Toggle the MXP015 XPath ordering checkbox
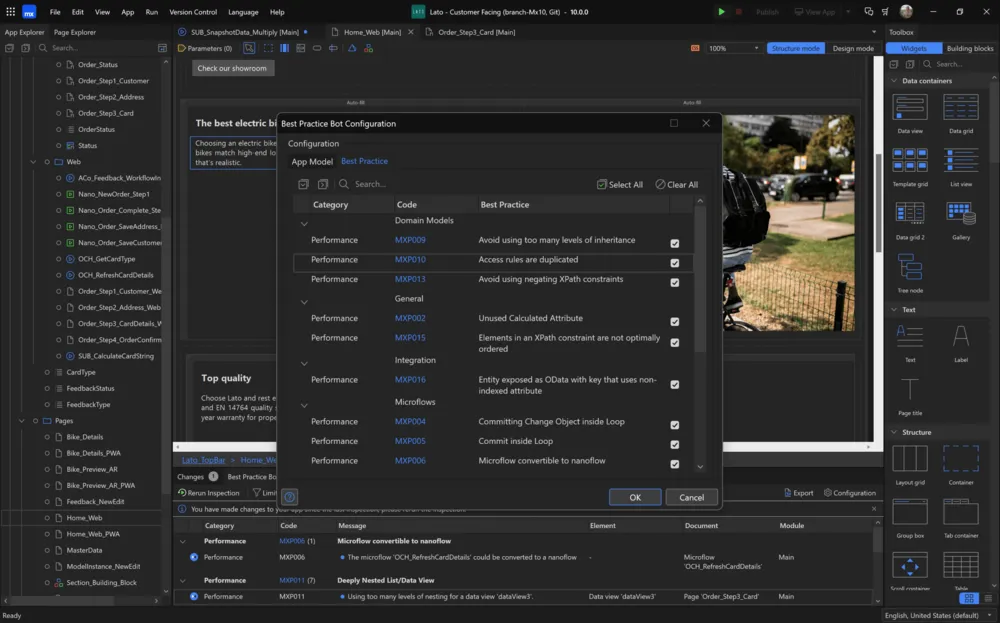1000x623 pixels. 675,342
